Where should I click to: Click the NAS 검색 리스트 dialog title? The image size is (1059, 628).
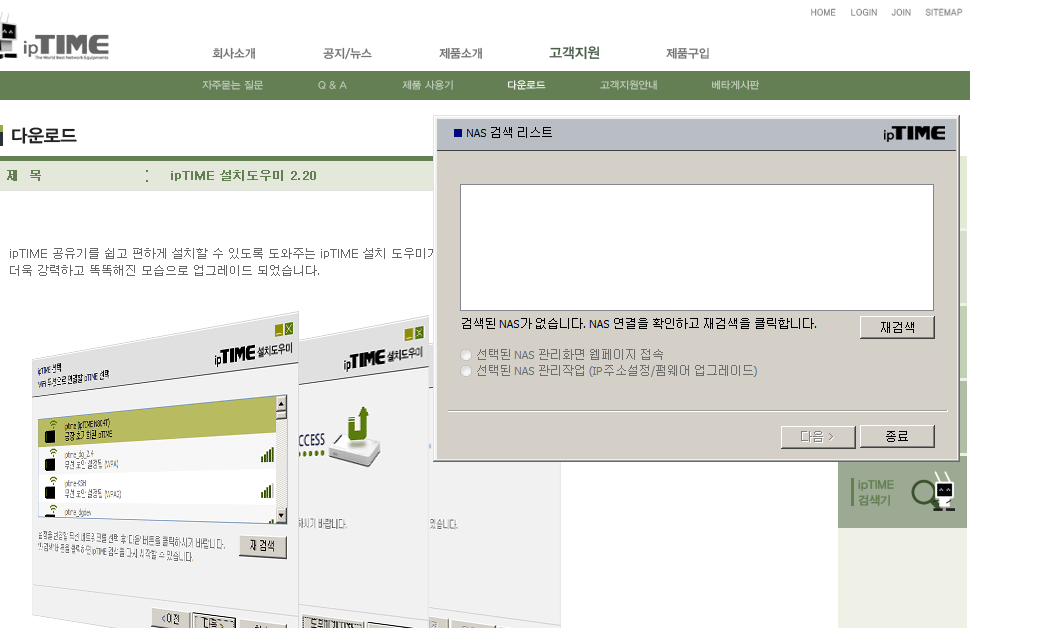509,132
